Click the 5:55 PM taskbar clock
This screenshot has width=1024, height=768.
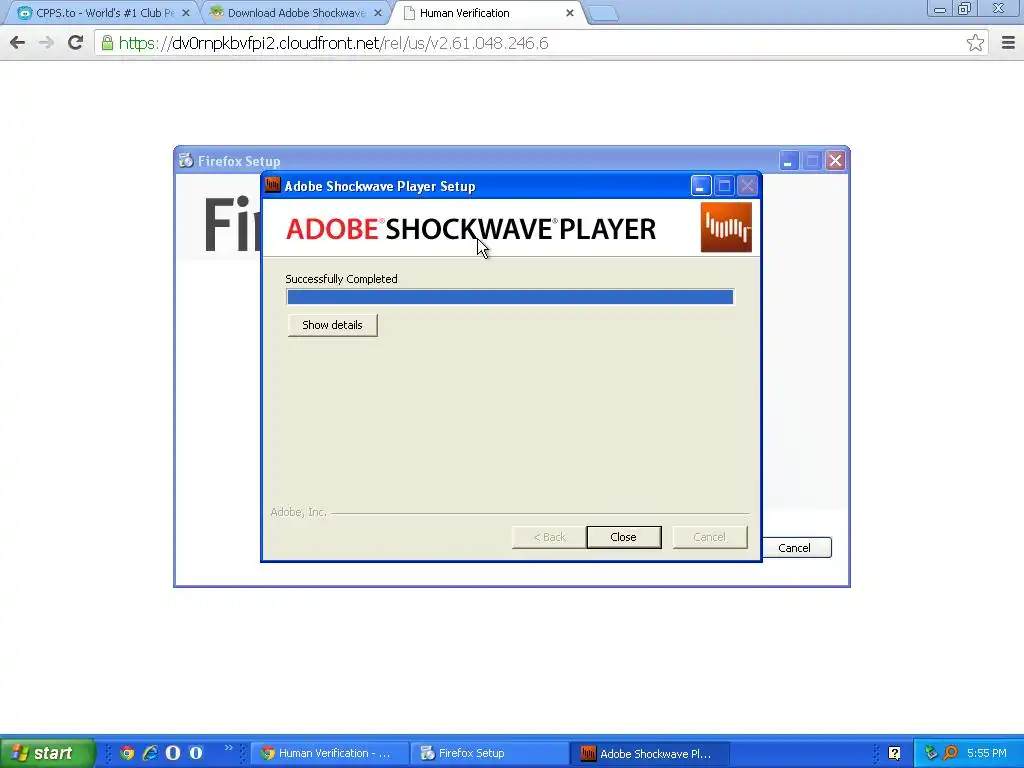987,753
